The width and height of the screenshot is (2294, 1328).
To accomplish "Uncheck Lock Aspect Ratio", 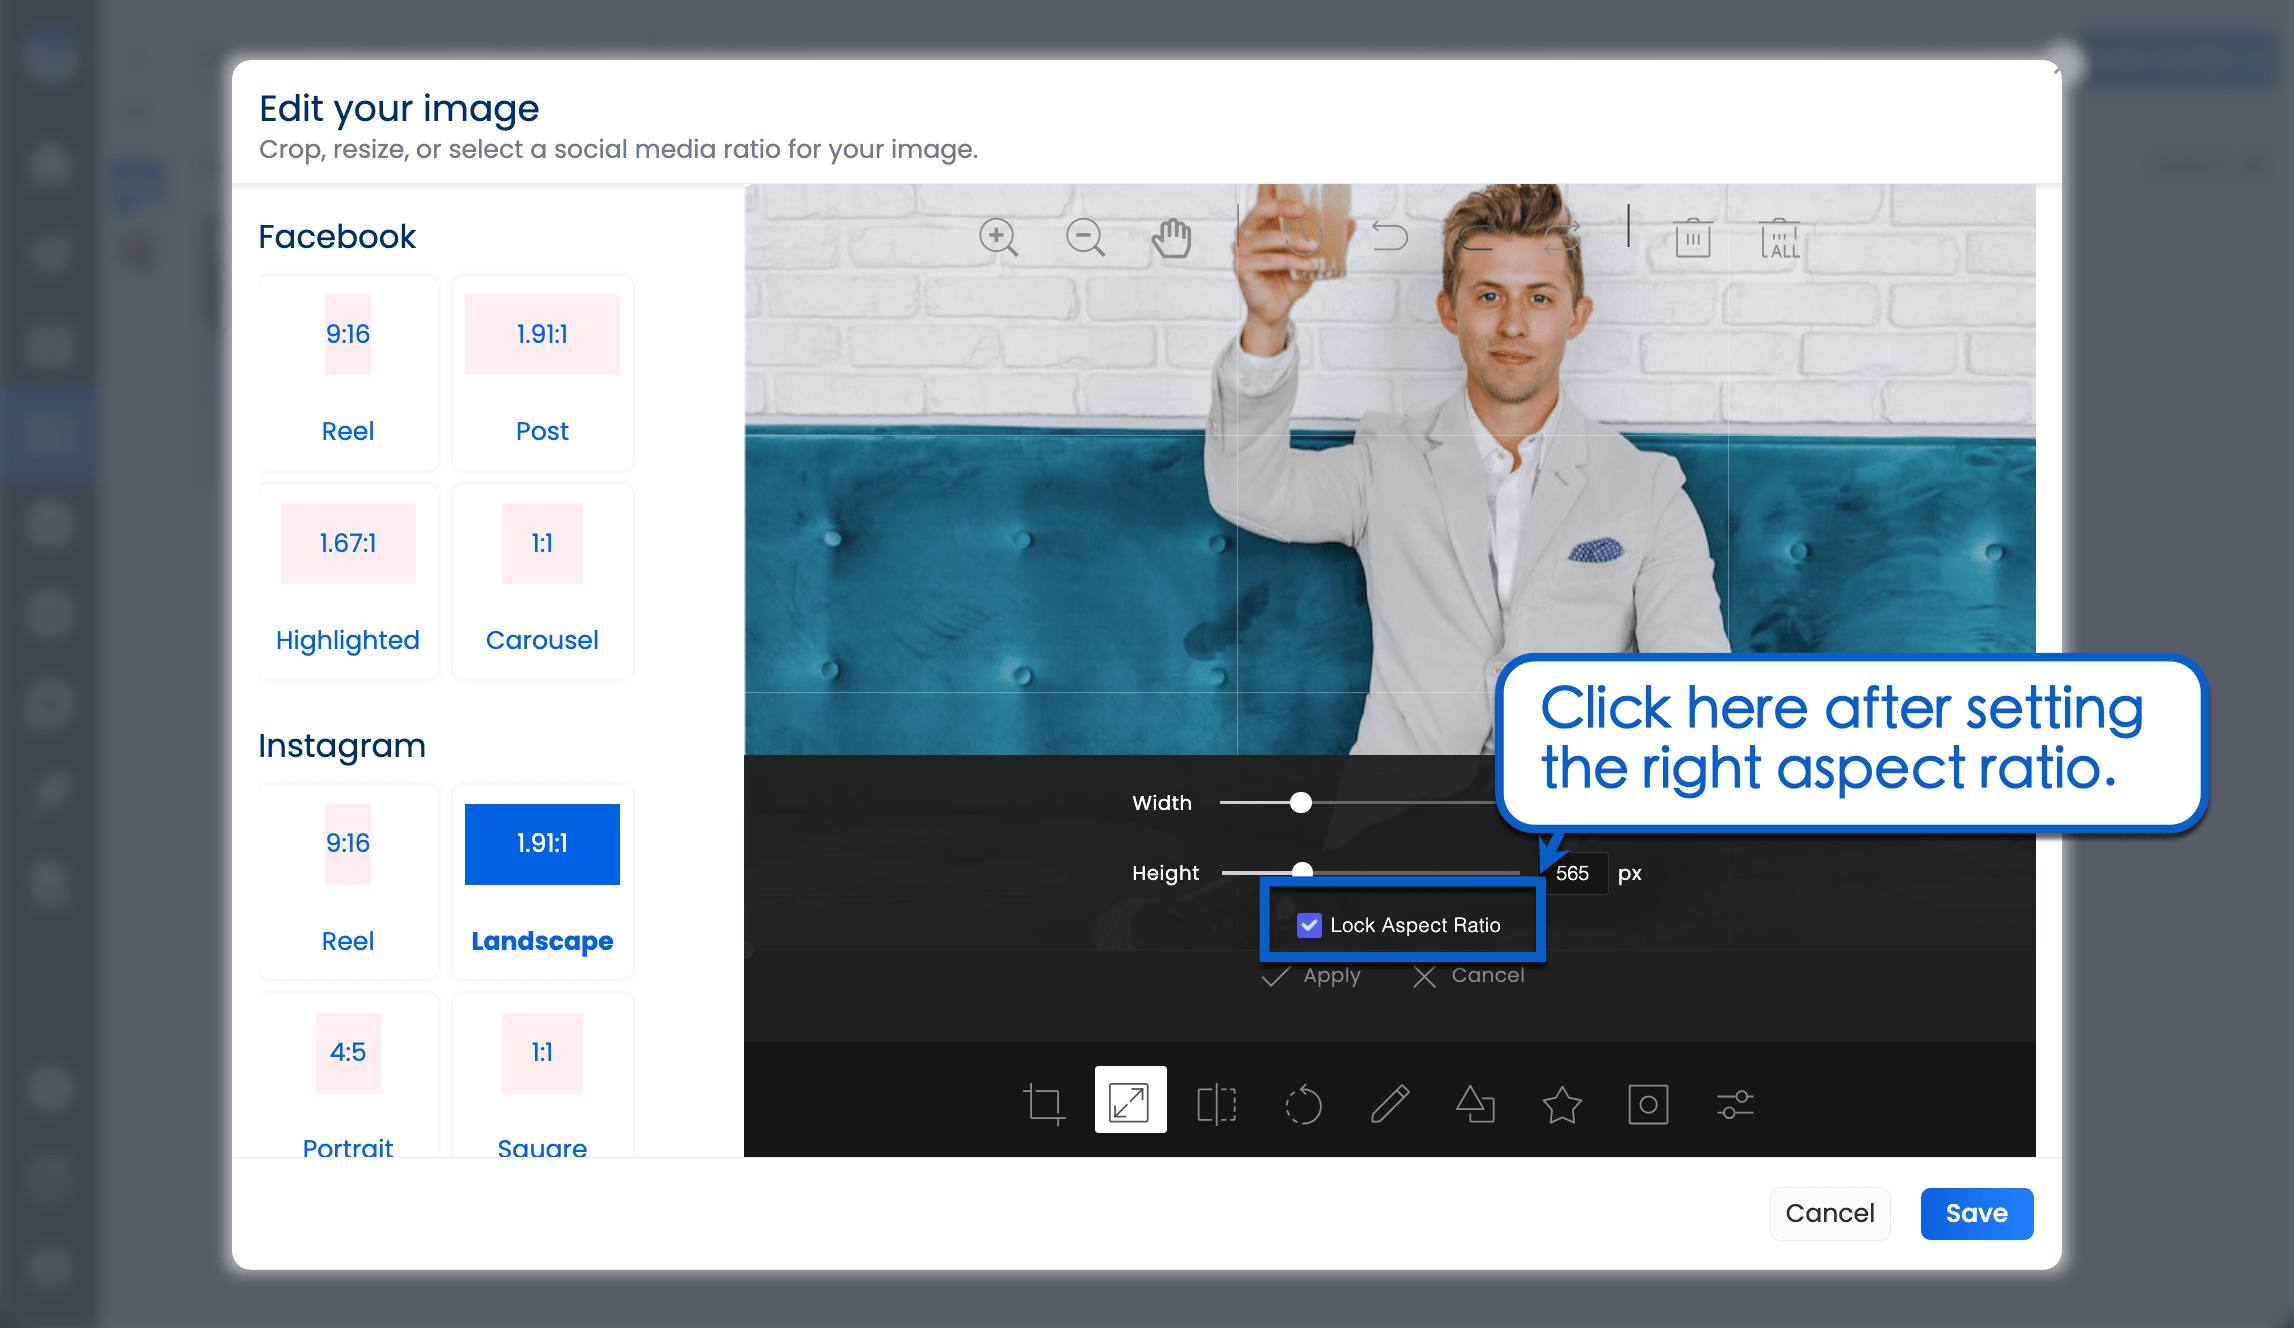I will pos(1308,925).
